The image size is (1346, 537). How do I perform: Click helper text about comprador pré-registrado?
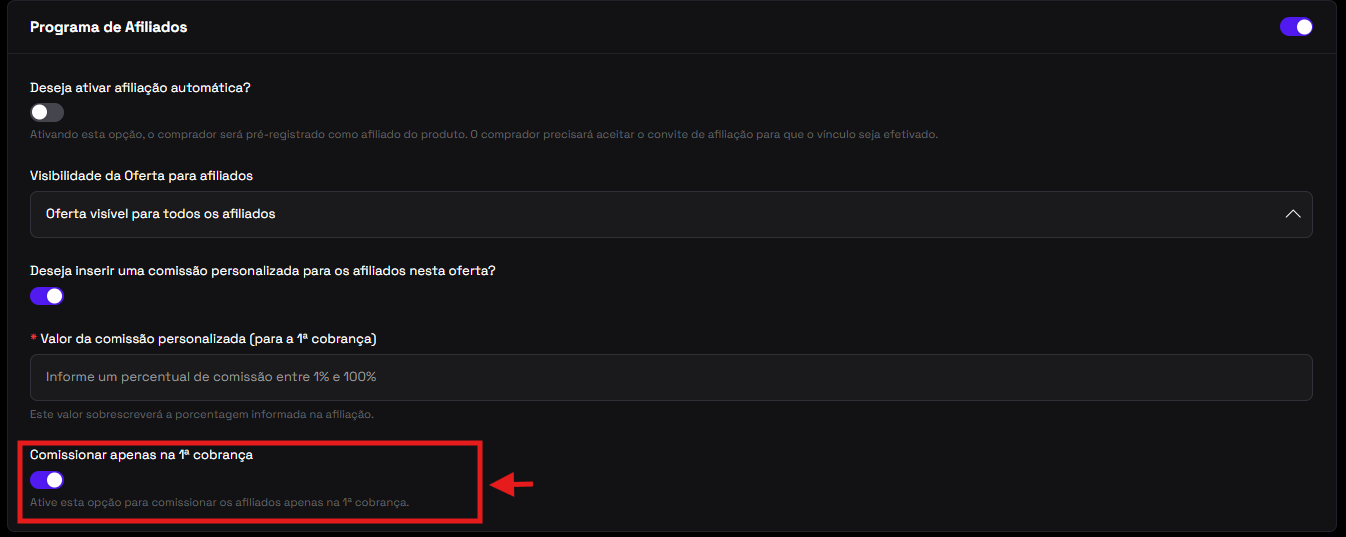click(x=484, y=134)
